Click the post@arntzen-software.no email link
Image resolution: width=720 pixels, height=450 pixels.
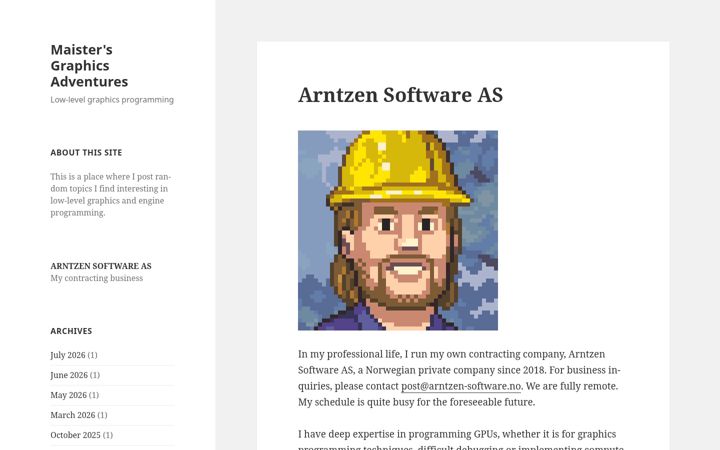click(x=461, y=386)
